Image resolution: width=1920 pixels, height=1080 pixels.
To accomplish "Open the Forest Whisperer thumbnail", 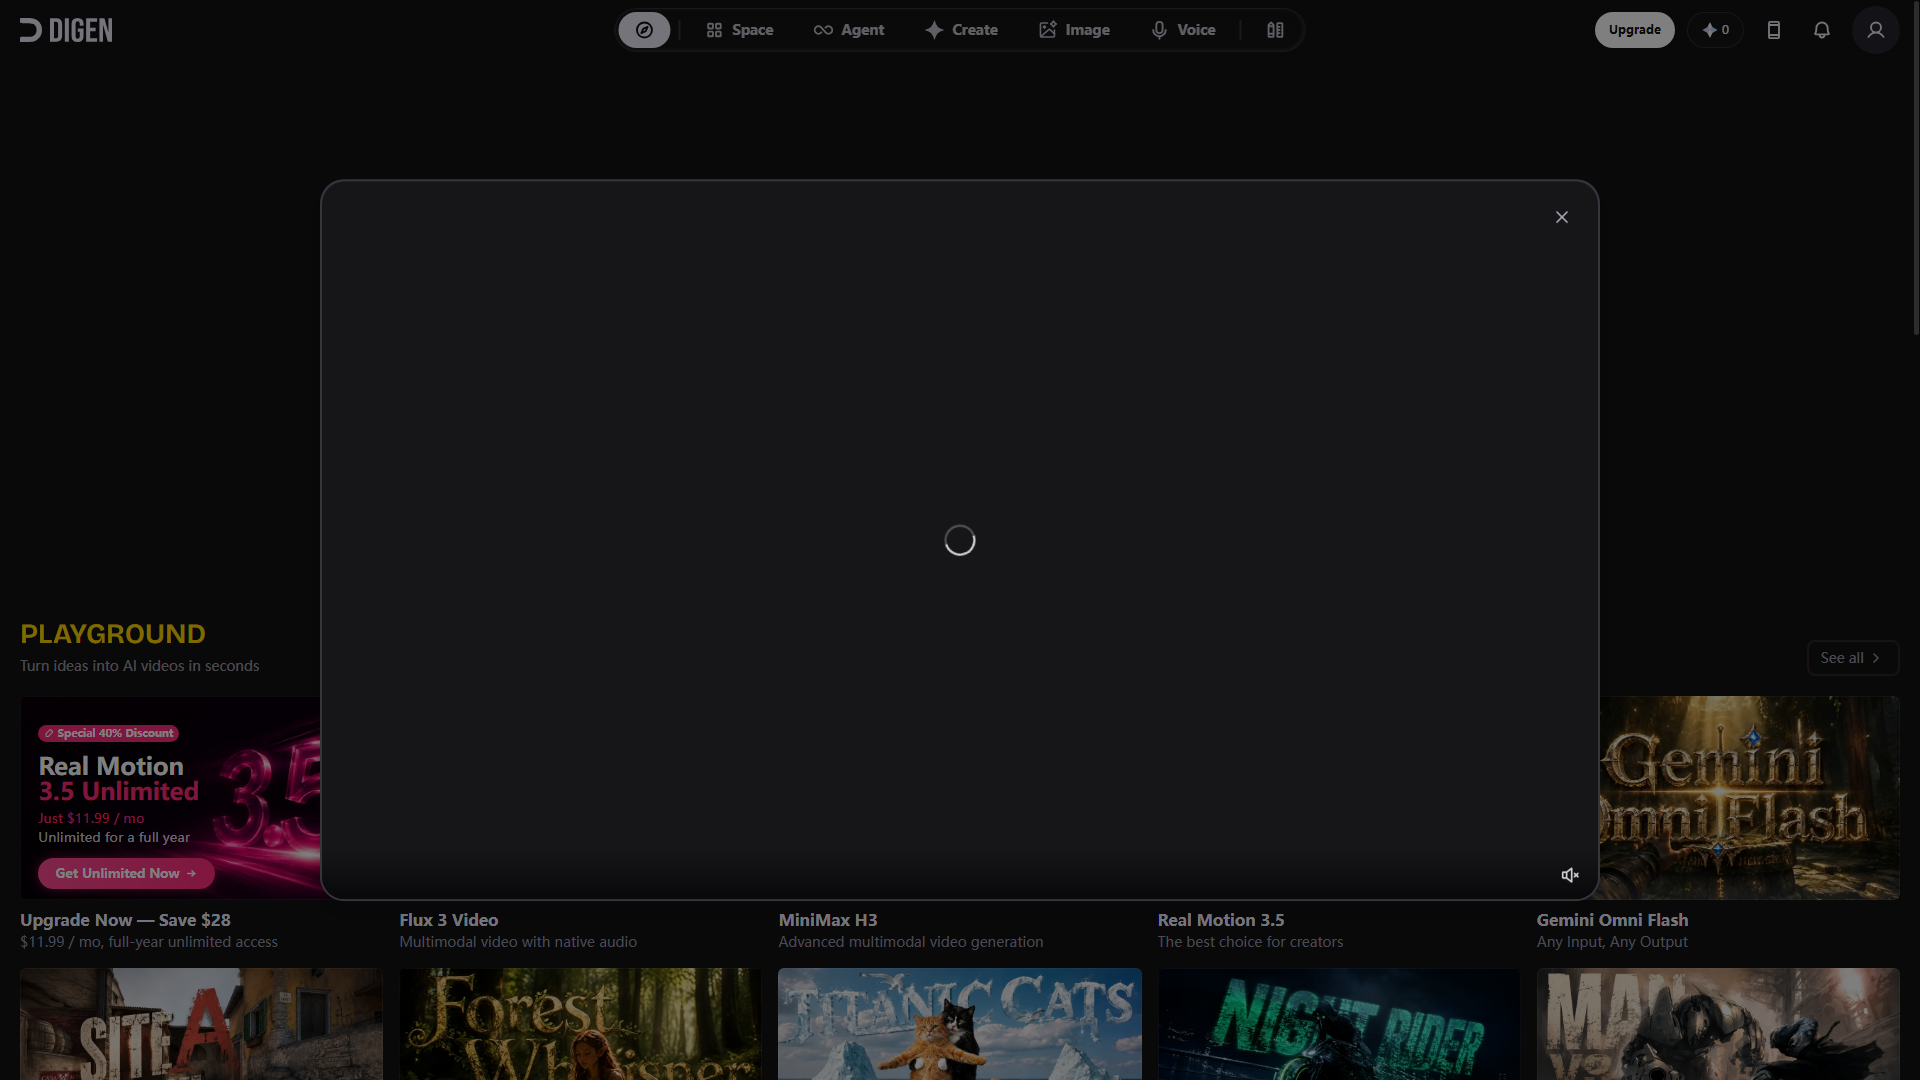I will pos(580,1023).
